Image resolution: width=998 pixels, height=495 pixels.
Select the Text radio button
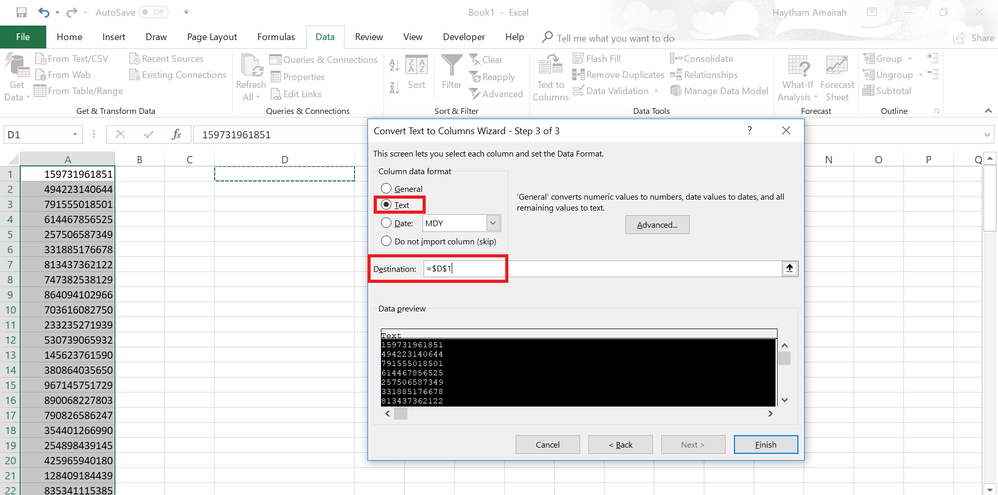coord(386,205)
